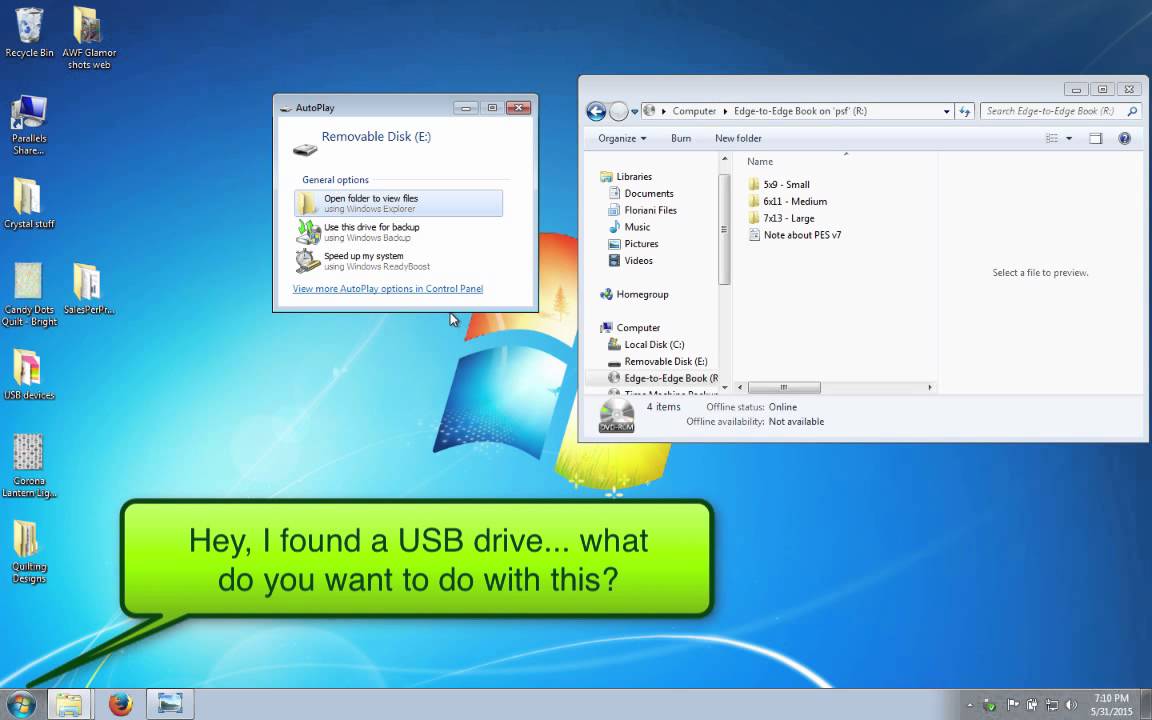Select Computer in the navigation tree
1152x720 pixels.
[630, 328]
